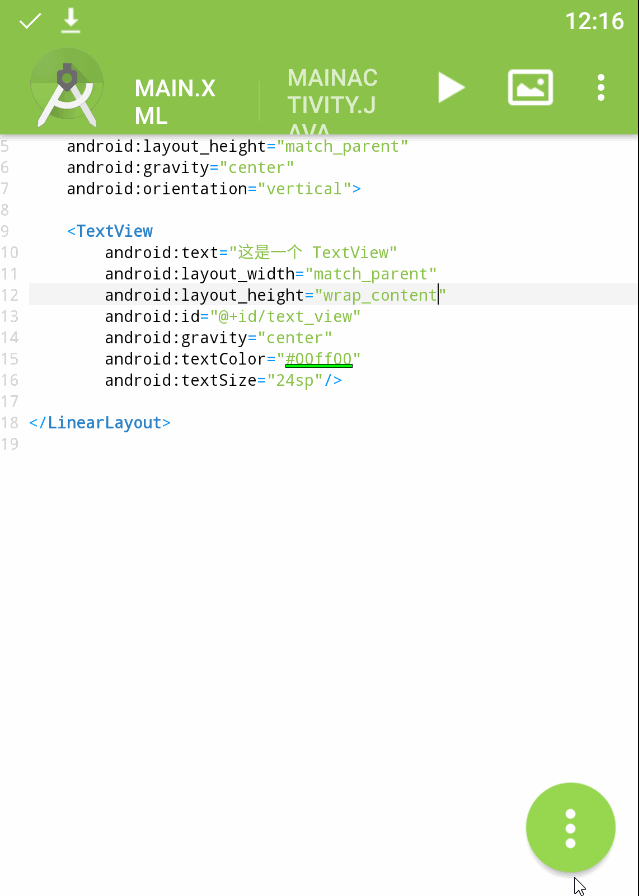Click android:orientation="vertical" line
Image resolution: width=639 pixels, height=896 pixels.
pyautogui.click(x=214, y=189)
